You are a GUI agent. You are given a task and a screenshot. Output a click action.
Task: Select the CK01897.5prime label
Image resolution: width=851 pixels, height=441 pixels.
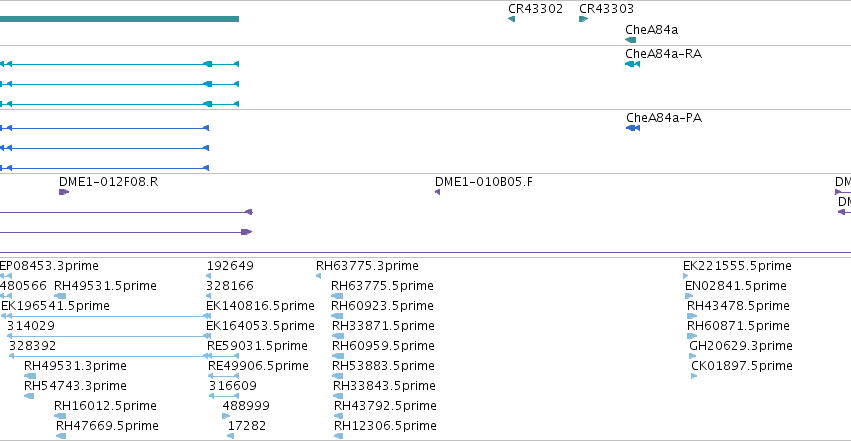[742, 366]
